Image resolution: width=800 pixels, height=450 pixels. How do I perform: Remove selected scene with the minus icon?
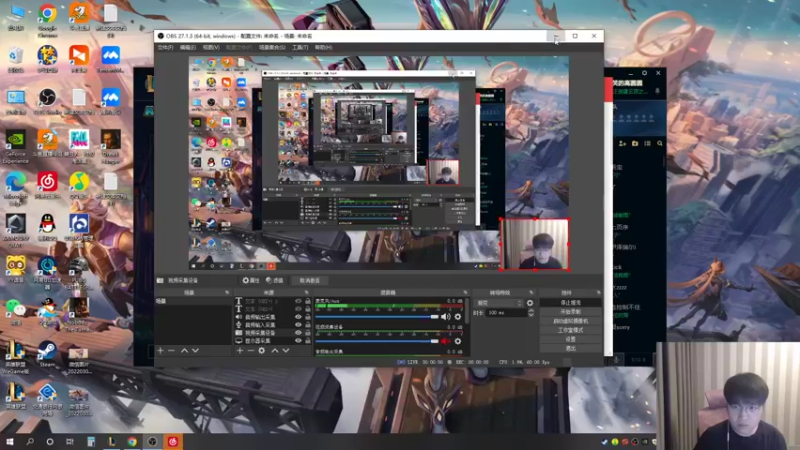tap(171, 351)
